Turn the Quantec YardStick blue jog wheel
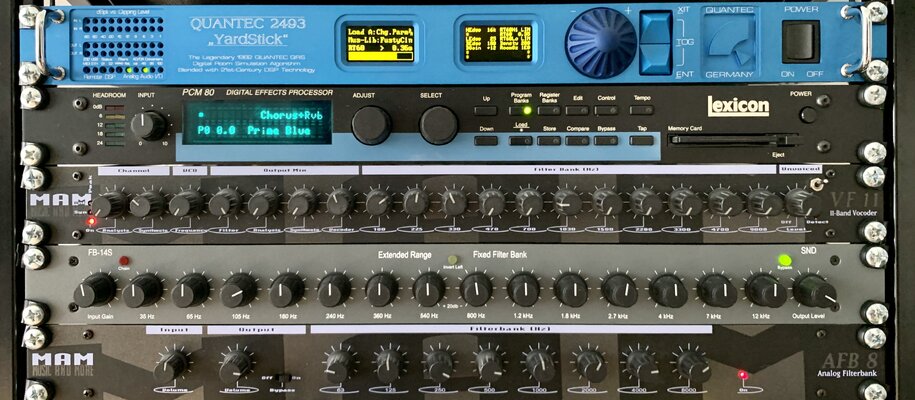The image size is (915, 400). pyautogui.click(x=600, y=43)
